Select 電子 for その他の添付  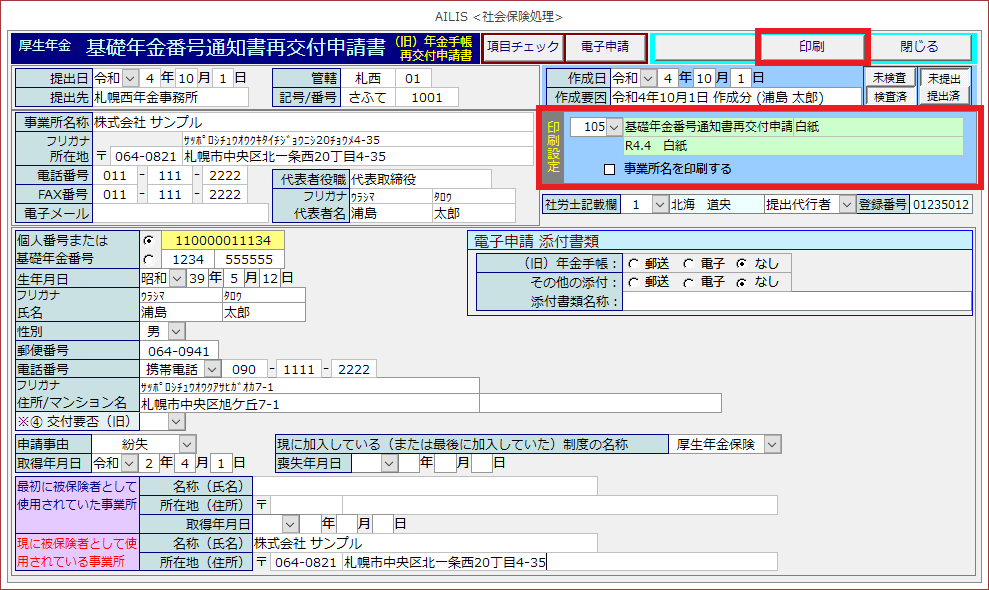coord(689,282)
